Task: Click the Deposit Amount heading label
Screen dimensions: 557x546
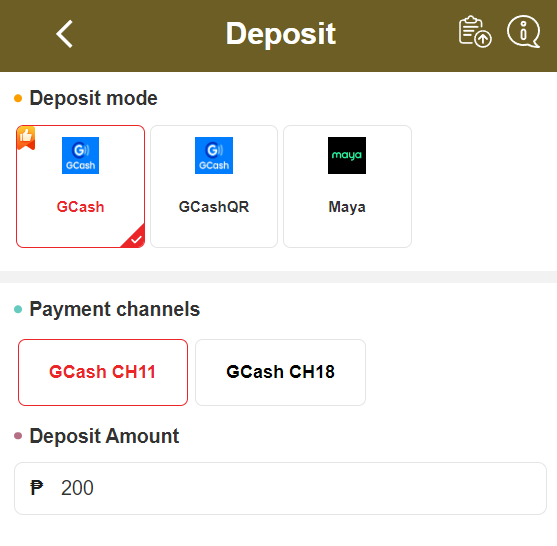Action: click(104, 436)
